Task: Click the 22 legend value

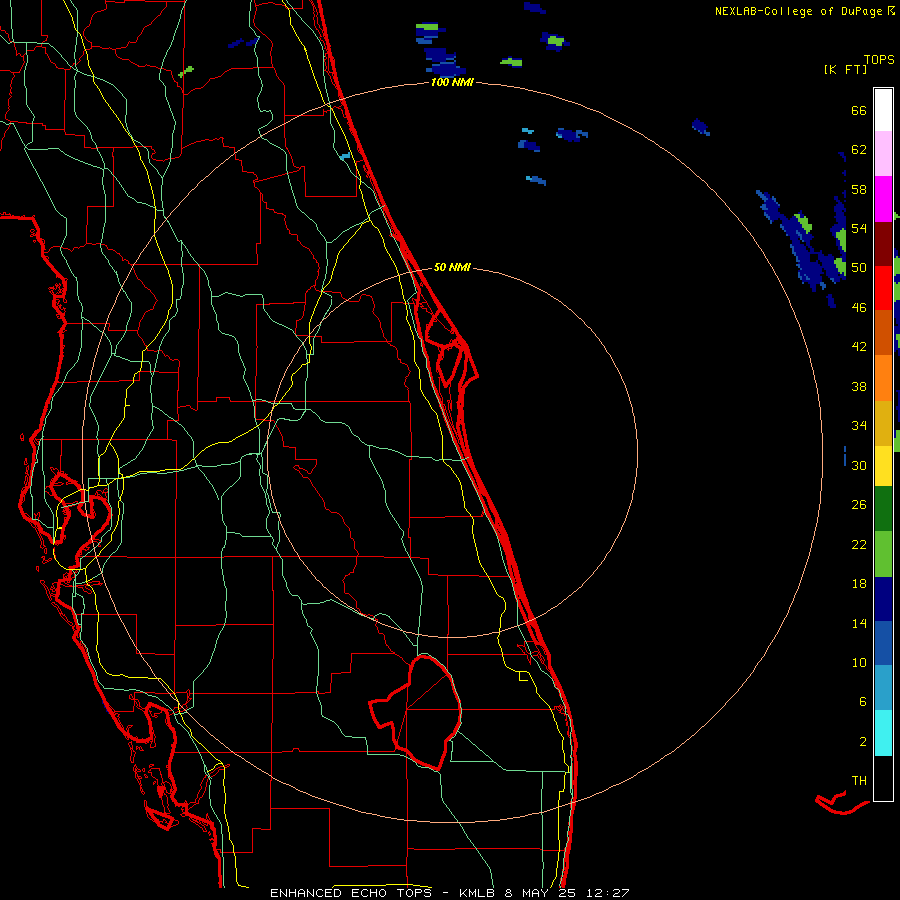Action: pyautogui.click(x=859, y=544)
